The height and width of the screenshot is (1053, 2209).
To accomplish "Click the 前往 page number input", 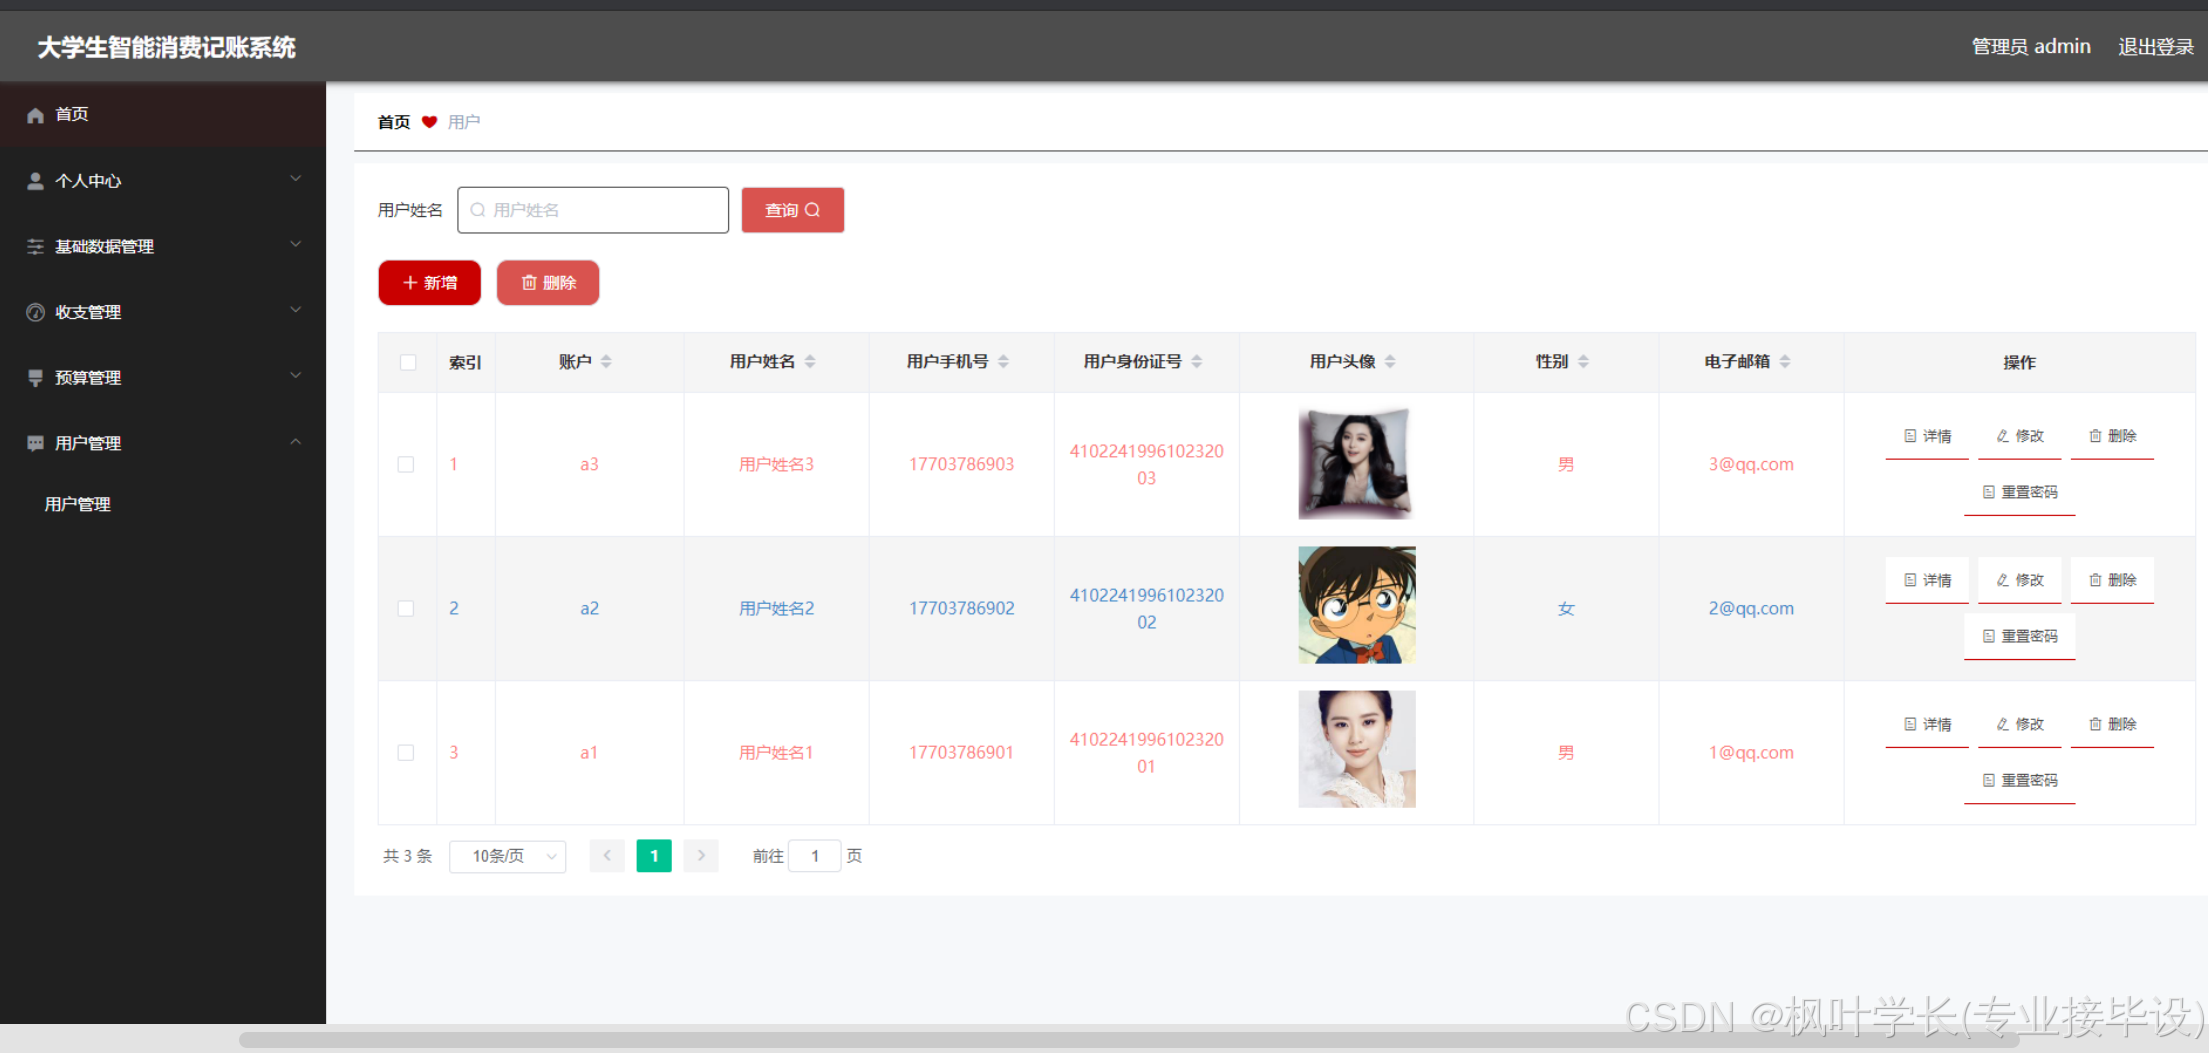I will pyautogui.click(x=815, y=856).
